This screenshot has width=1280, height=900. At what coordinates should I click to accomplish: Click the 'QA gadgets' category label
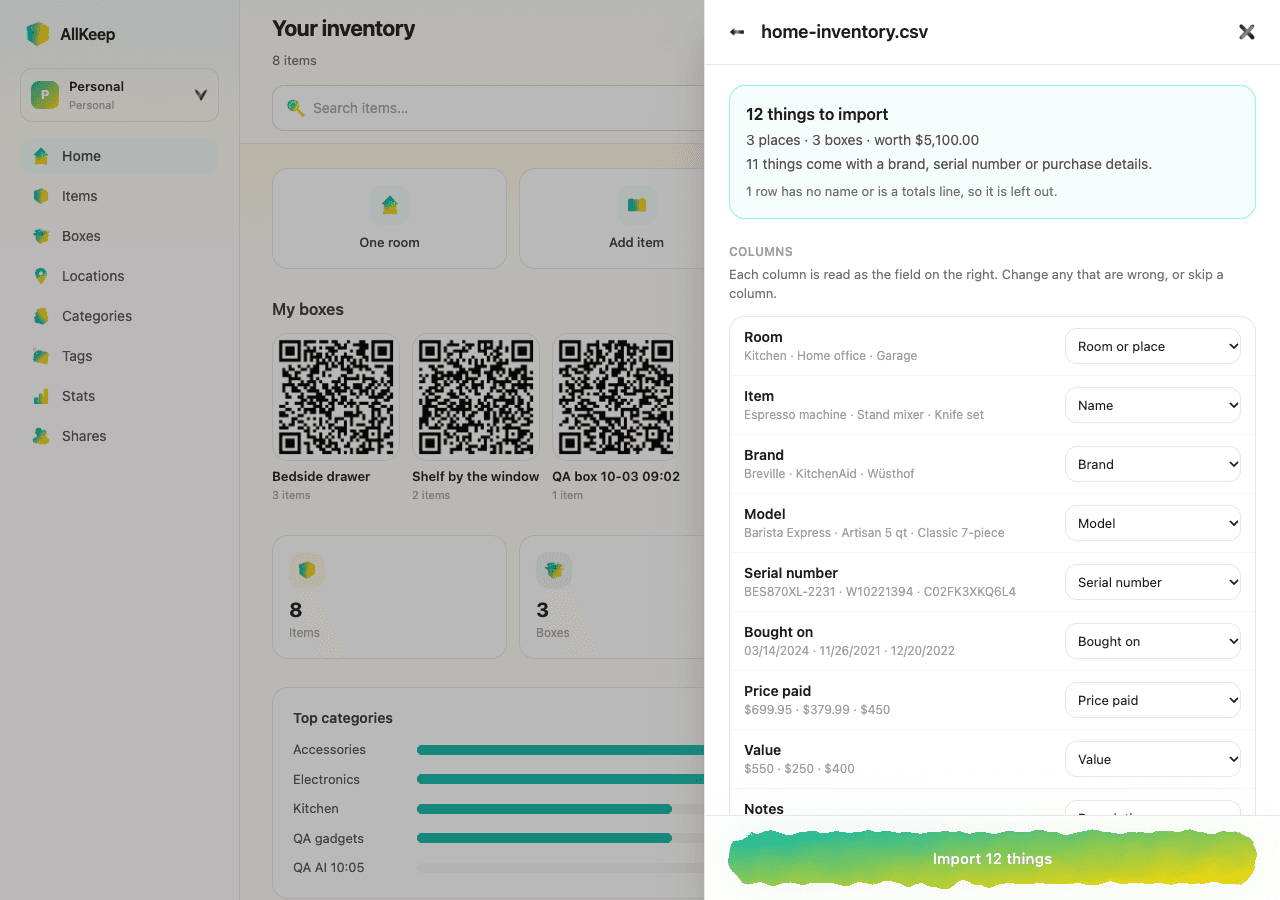coord(328,839)
